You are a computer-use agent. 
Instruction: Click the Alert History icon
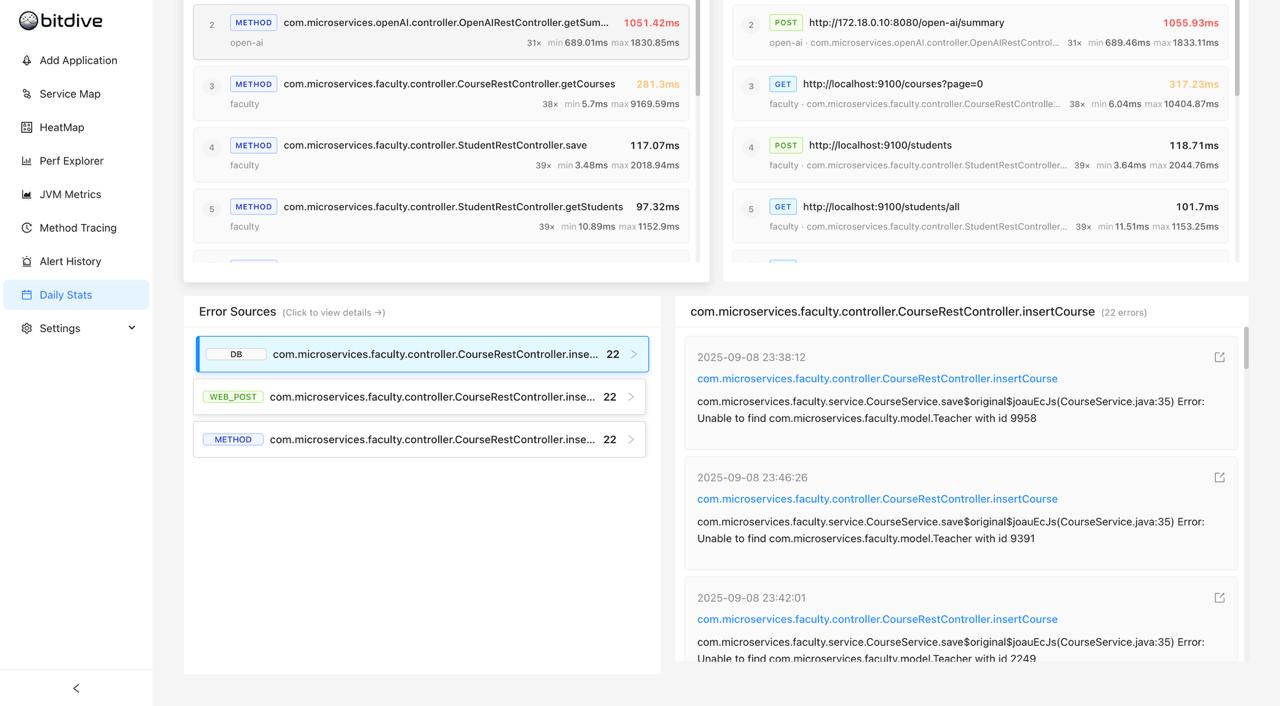[x=27, y=262]
